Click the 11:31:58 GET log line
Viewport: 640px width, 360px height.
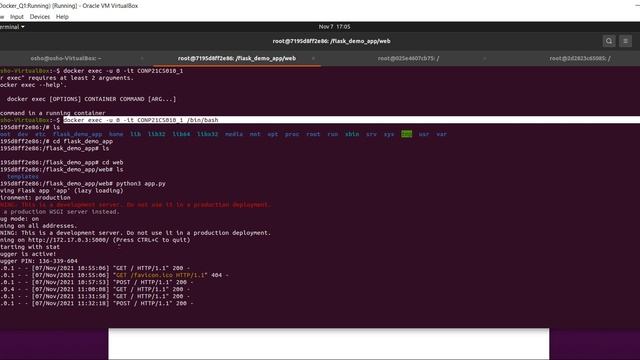tap(95, 296)
